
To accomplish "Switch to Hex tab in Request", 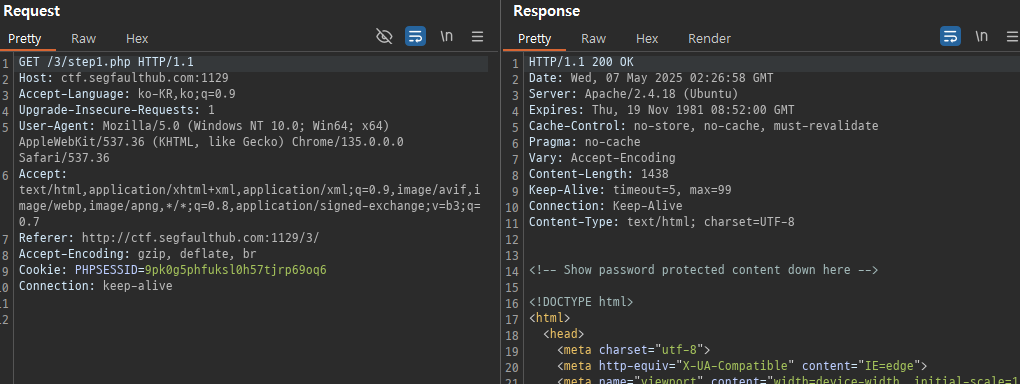I will click(x=137, y=39).
